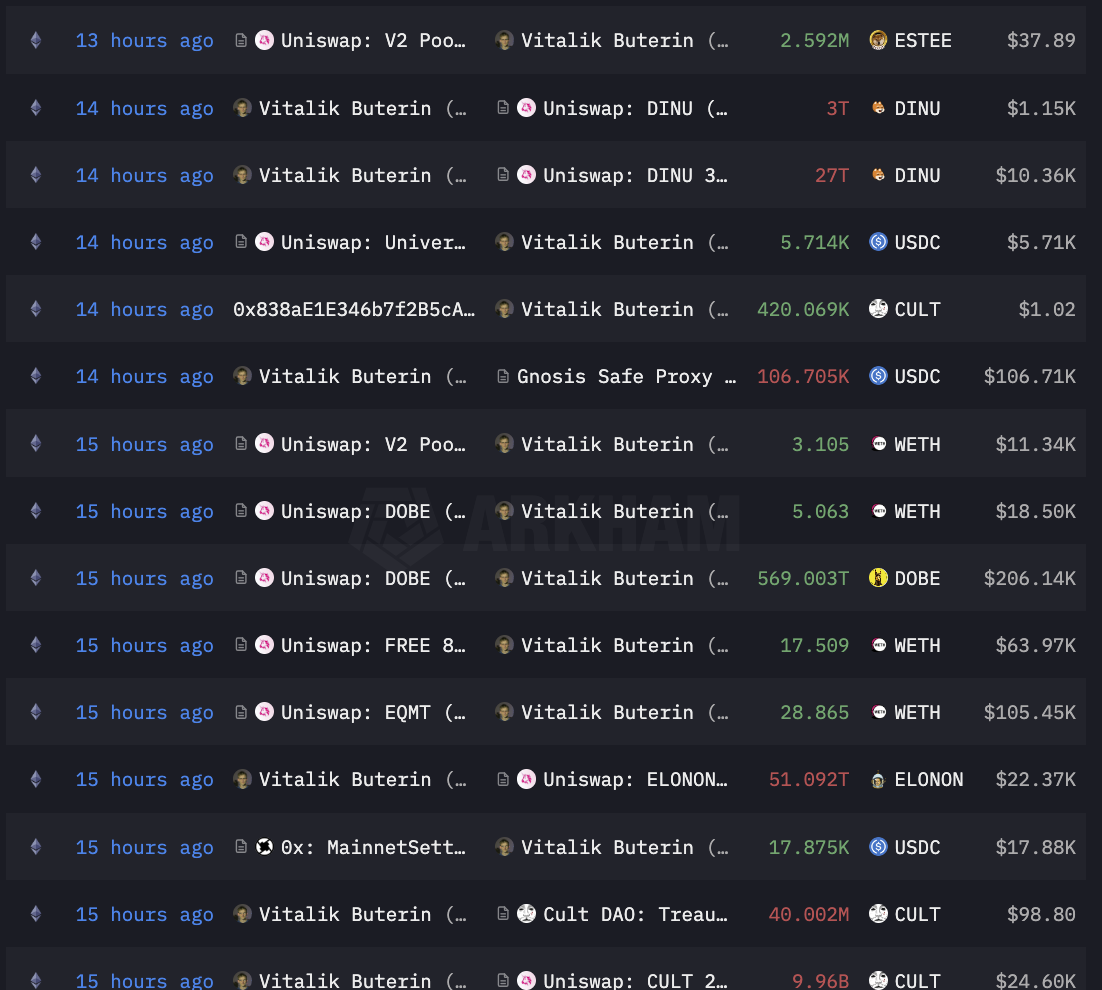
Task: Click the DINU token icon in 3T row
Action: [878, 108]
